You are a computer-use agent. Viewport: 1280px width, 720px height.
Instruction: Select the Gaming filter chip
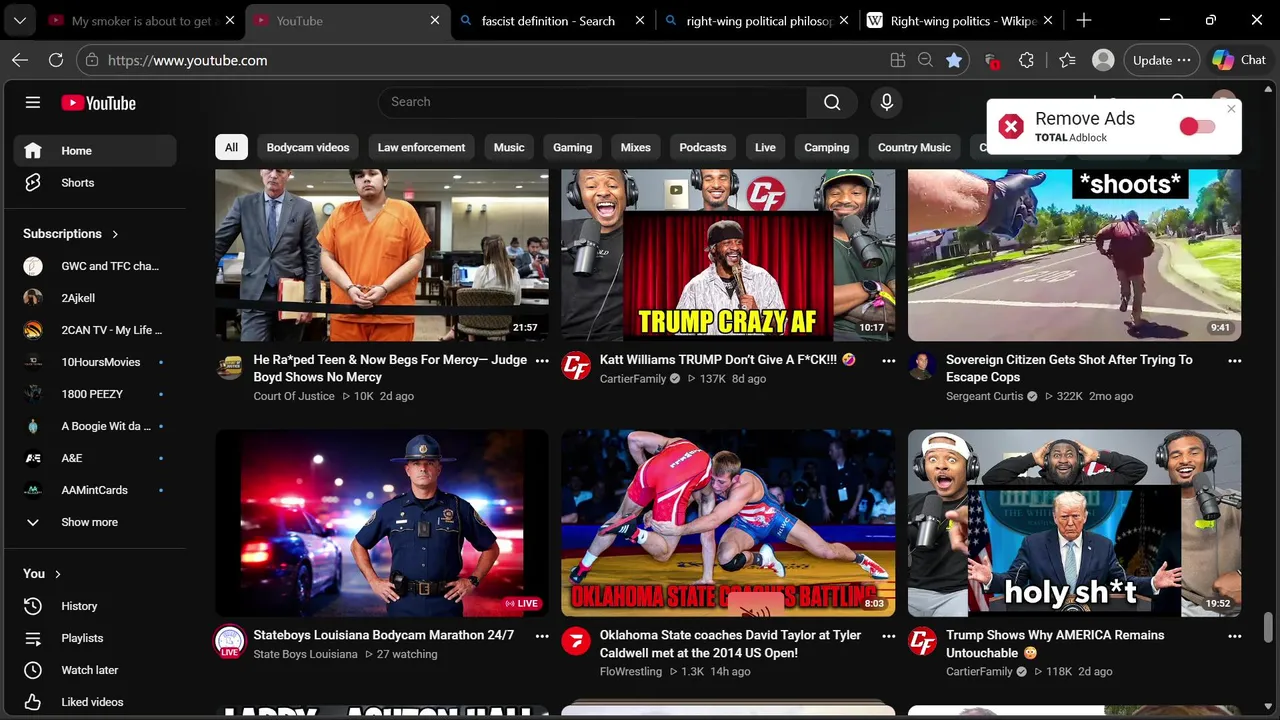573,147
